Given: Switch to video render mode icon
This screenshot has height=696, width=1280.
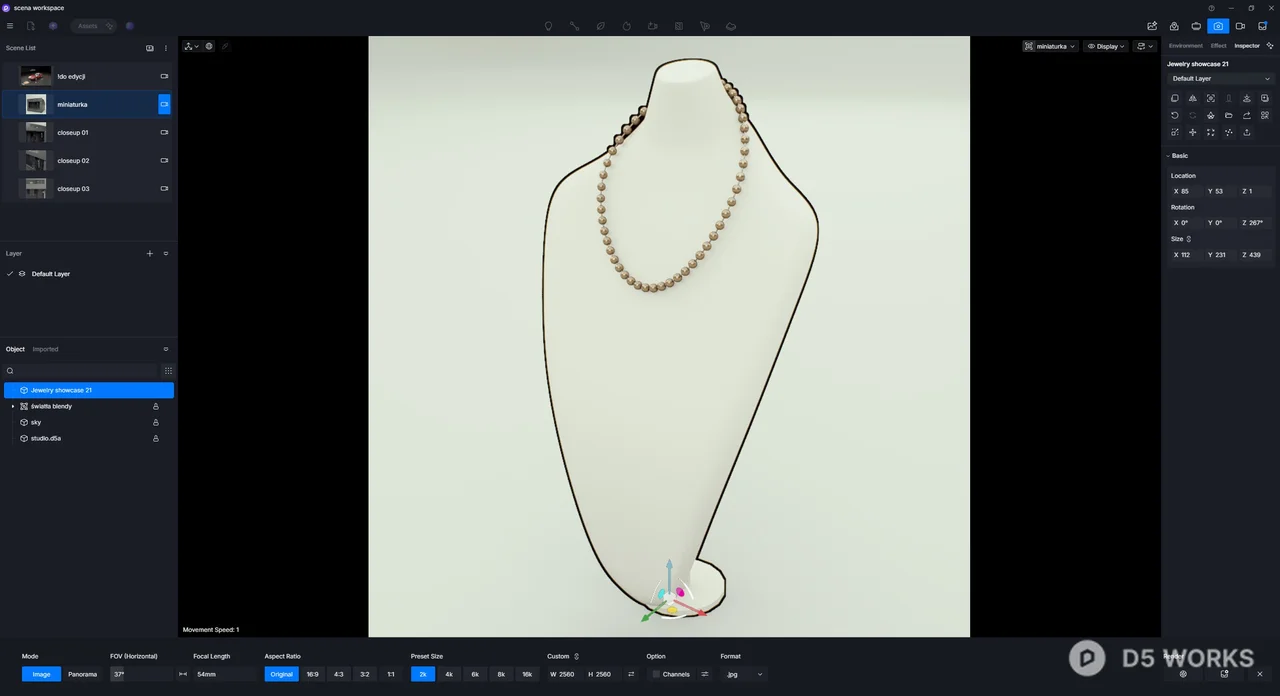Looking at the screenshot, I should [x=1240, y=26].
